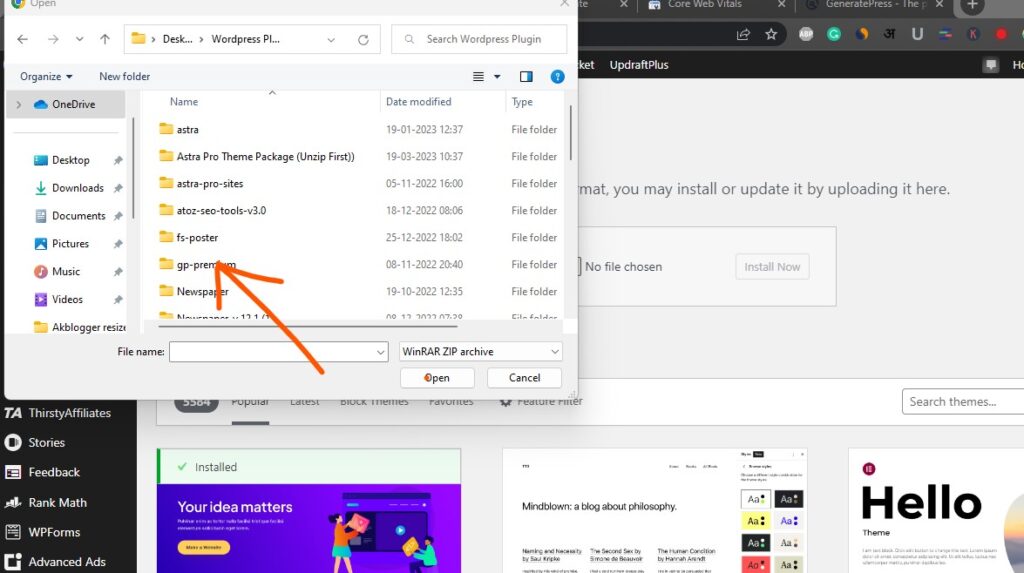Viewport: 1024px width, 573px height.
Task: Expand the OneDrive tree node
Action: click(18, 105)
